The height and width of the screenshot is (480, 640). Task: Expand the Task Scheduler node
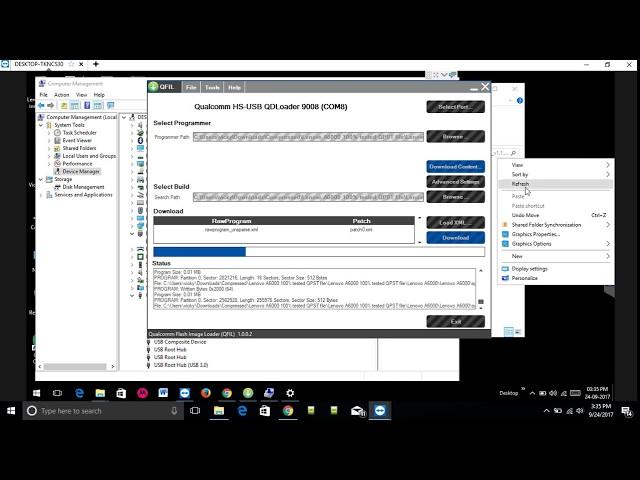click(49, 133)
